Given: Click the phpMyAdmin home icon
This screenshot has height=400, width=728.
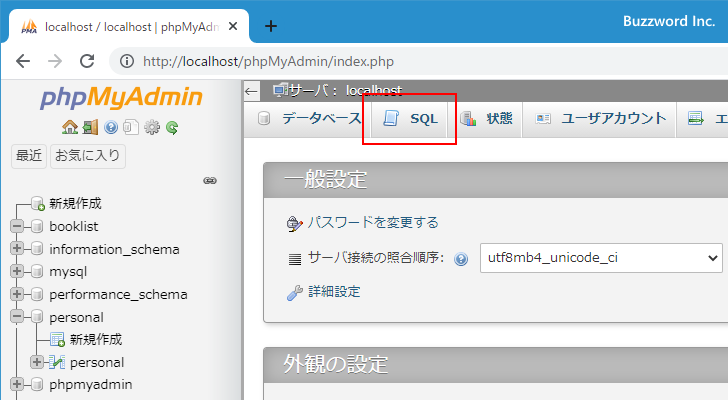Looking at the screenshot, I should pyautogui.click(x=70, y=127).
